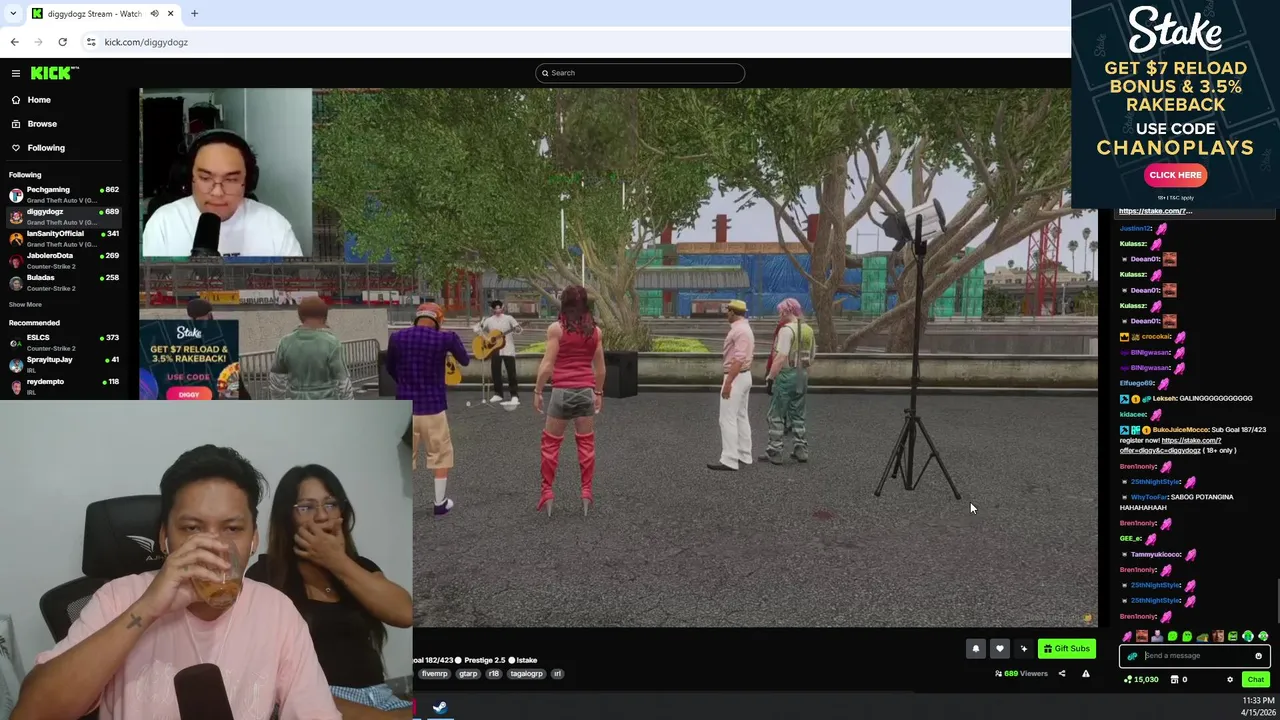Open recommended reydempto channel
The height and width of the screenshot is (720, 1280).
(x=64, y=386)
